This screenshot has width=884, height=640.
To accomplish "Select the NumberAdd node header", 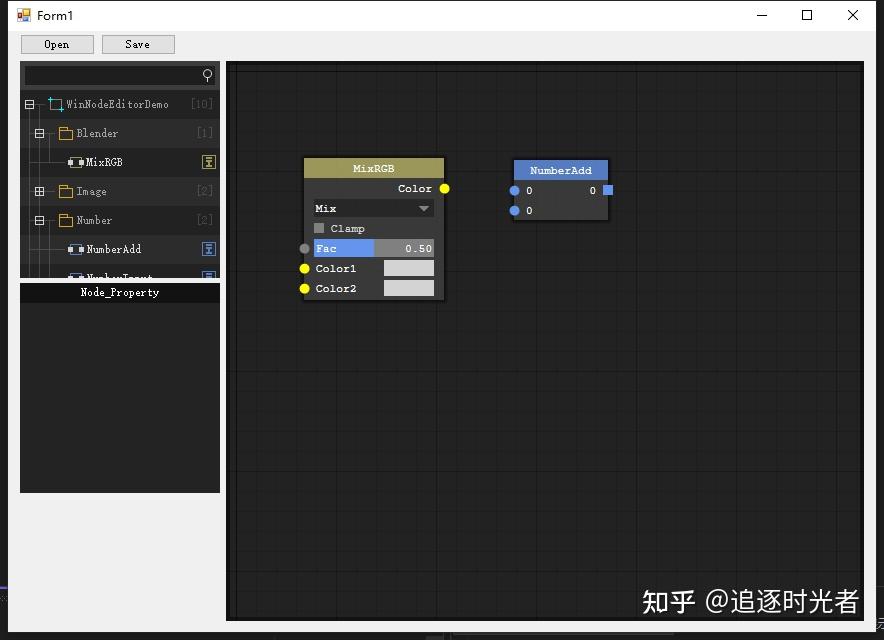I will [560, 170].
